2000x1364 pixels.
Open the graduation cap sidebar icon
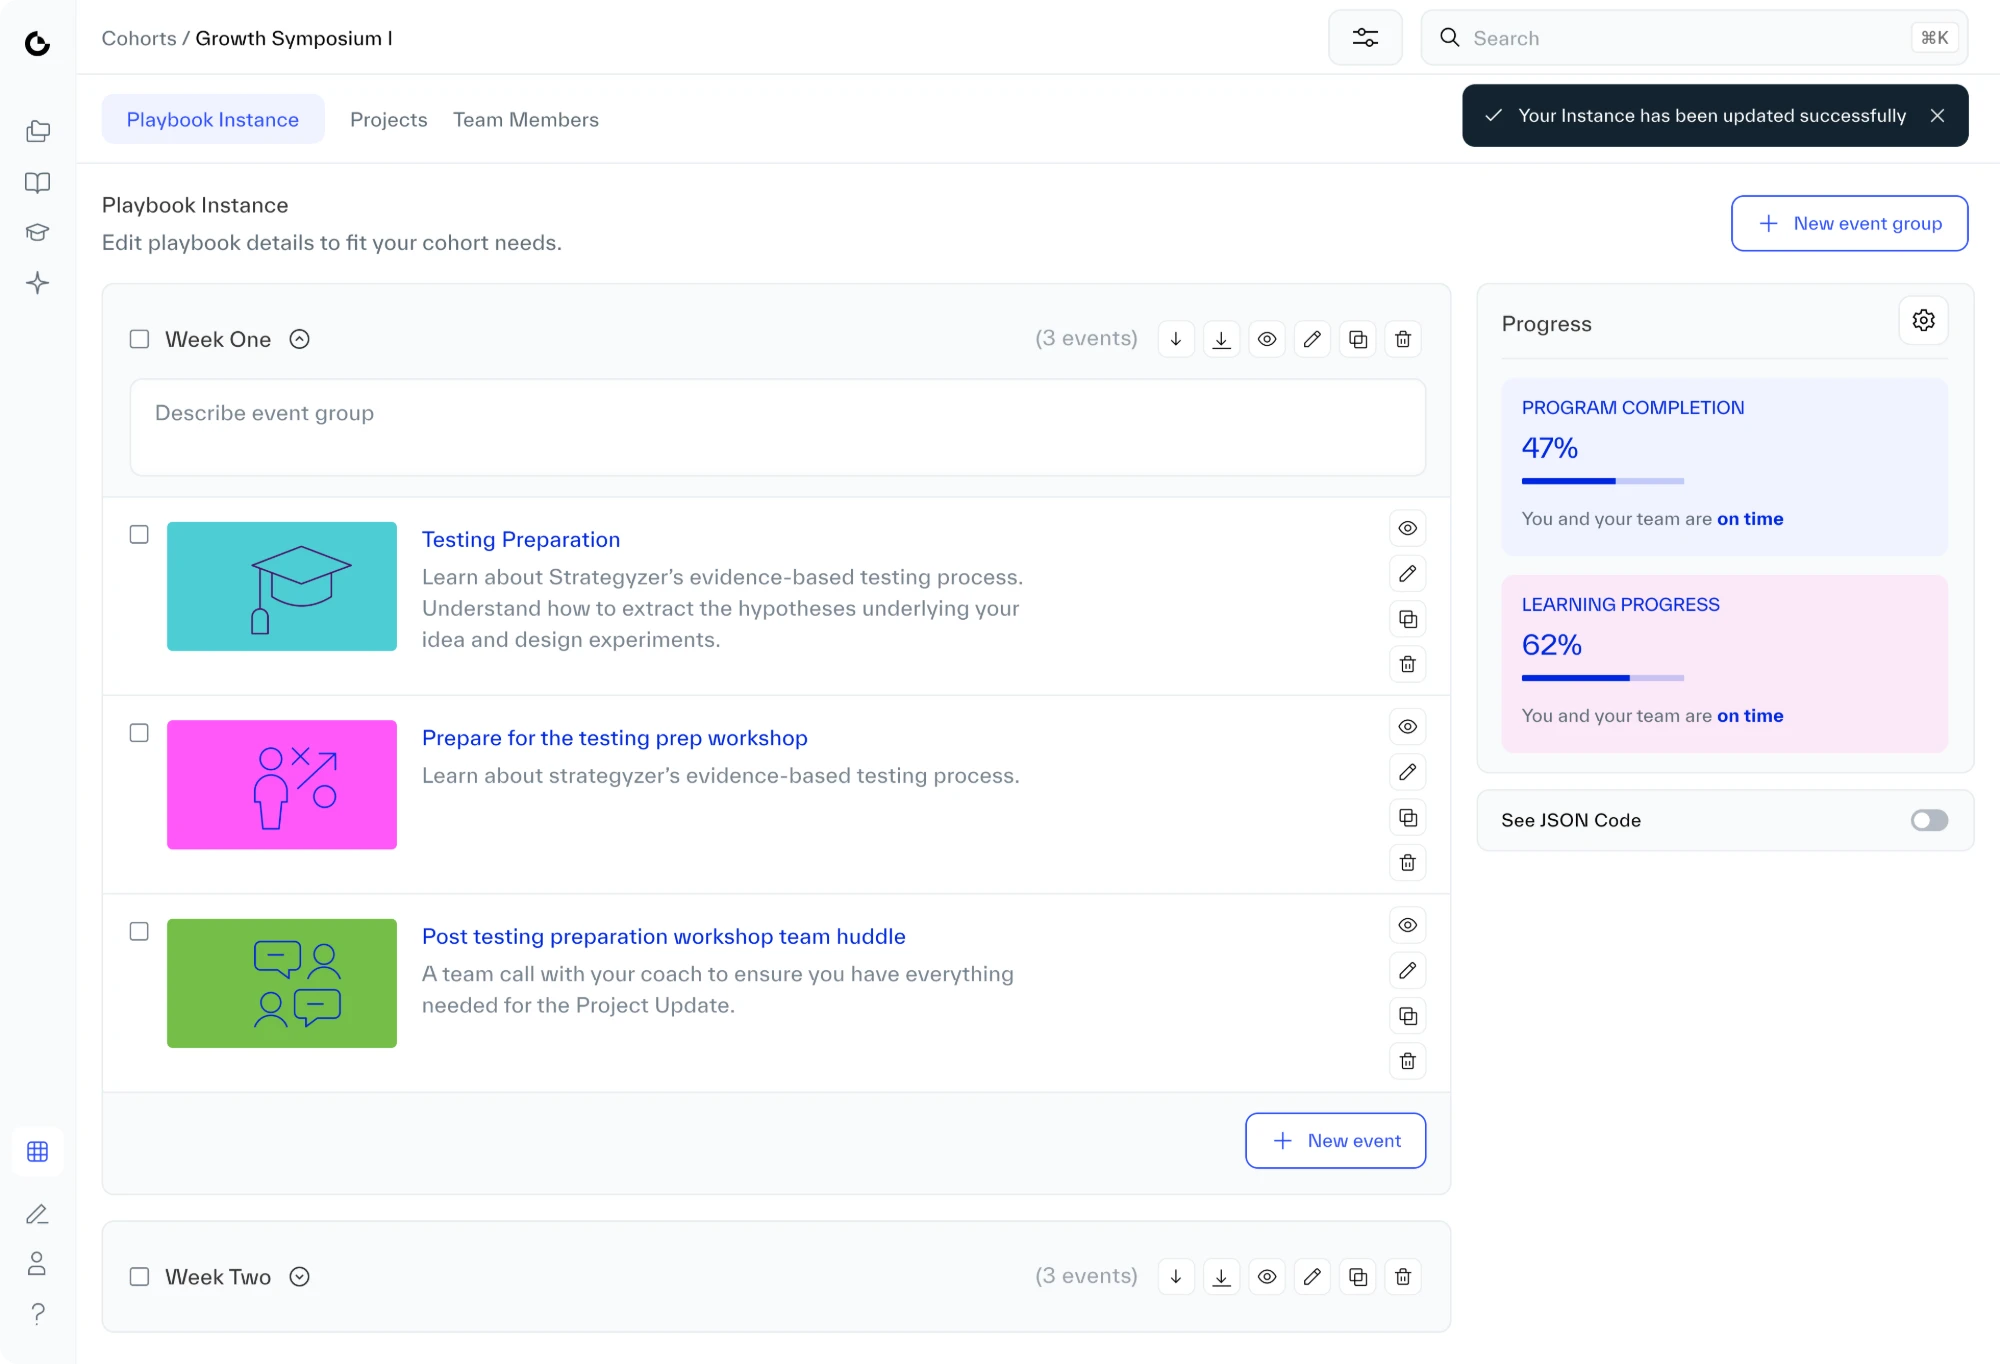tap(38, 232)
